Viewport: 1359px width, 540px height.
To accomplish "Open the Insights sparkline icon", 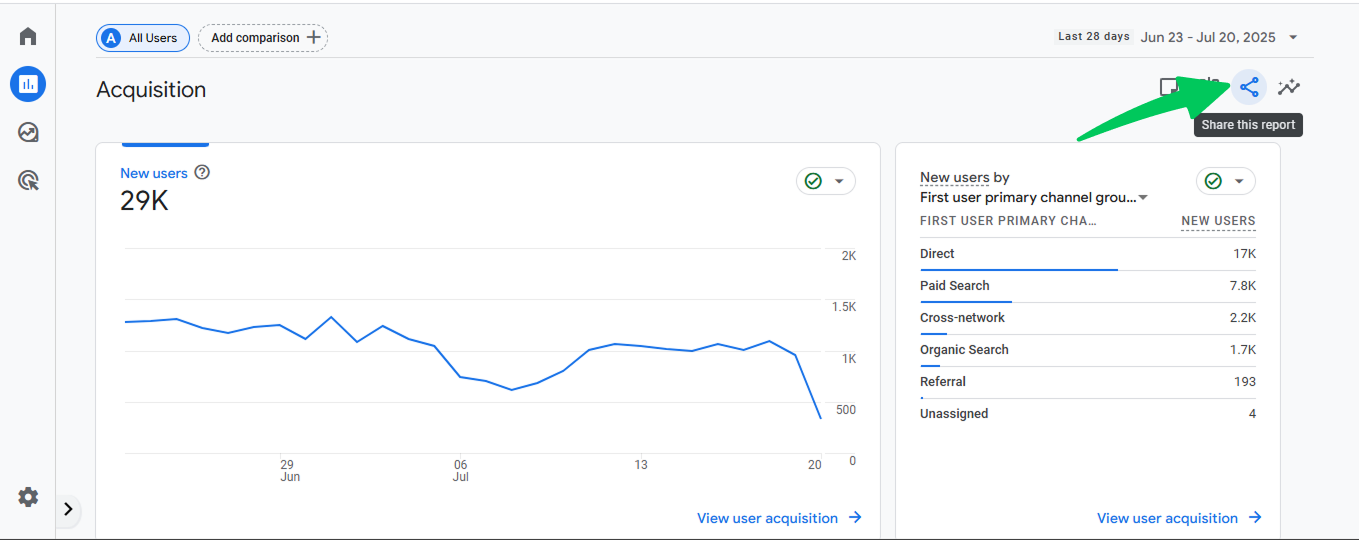I will [x=1289, y=88].
